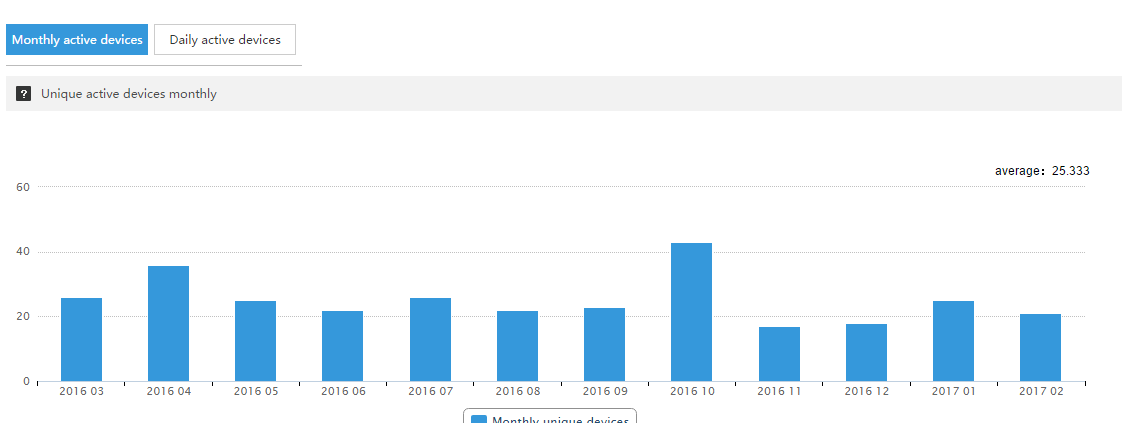Click the question mark help icon
The image size is (1122, 423).
click(x=24, y=94)
